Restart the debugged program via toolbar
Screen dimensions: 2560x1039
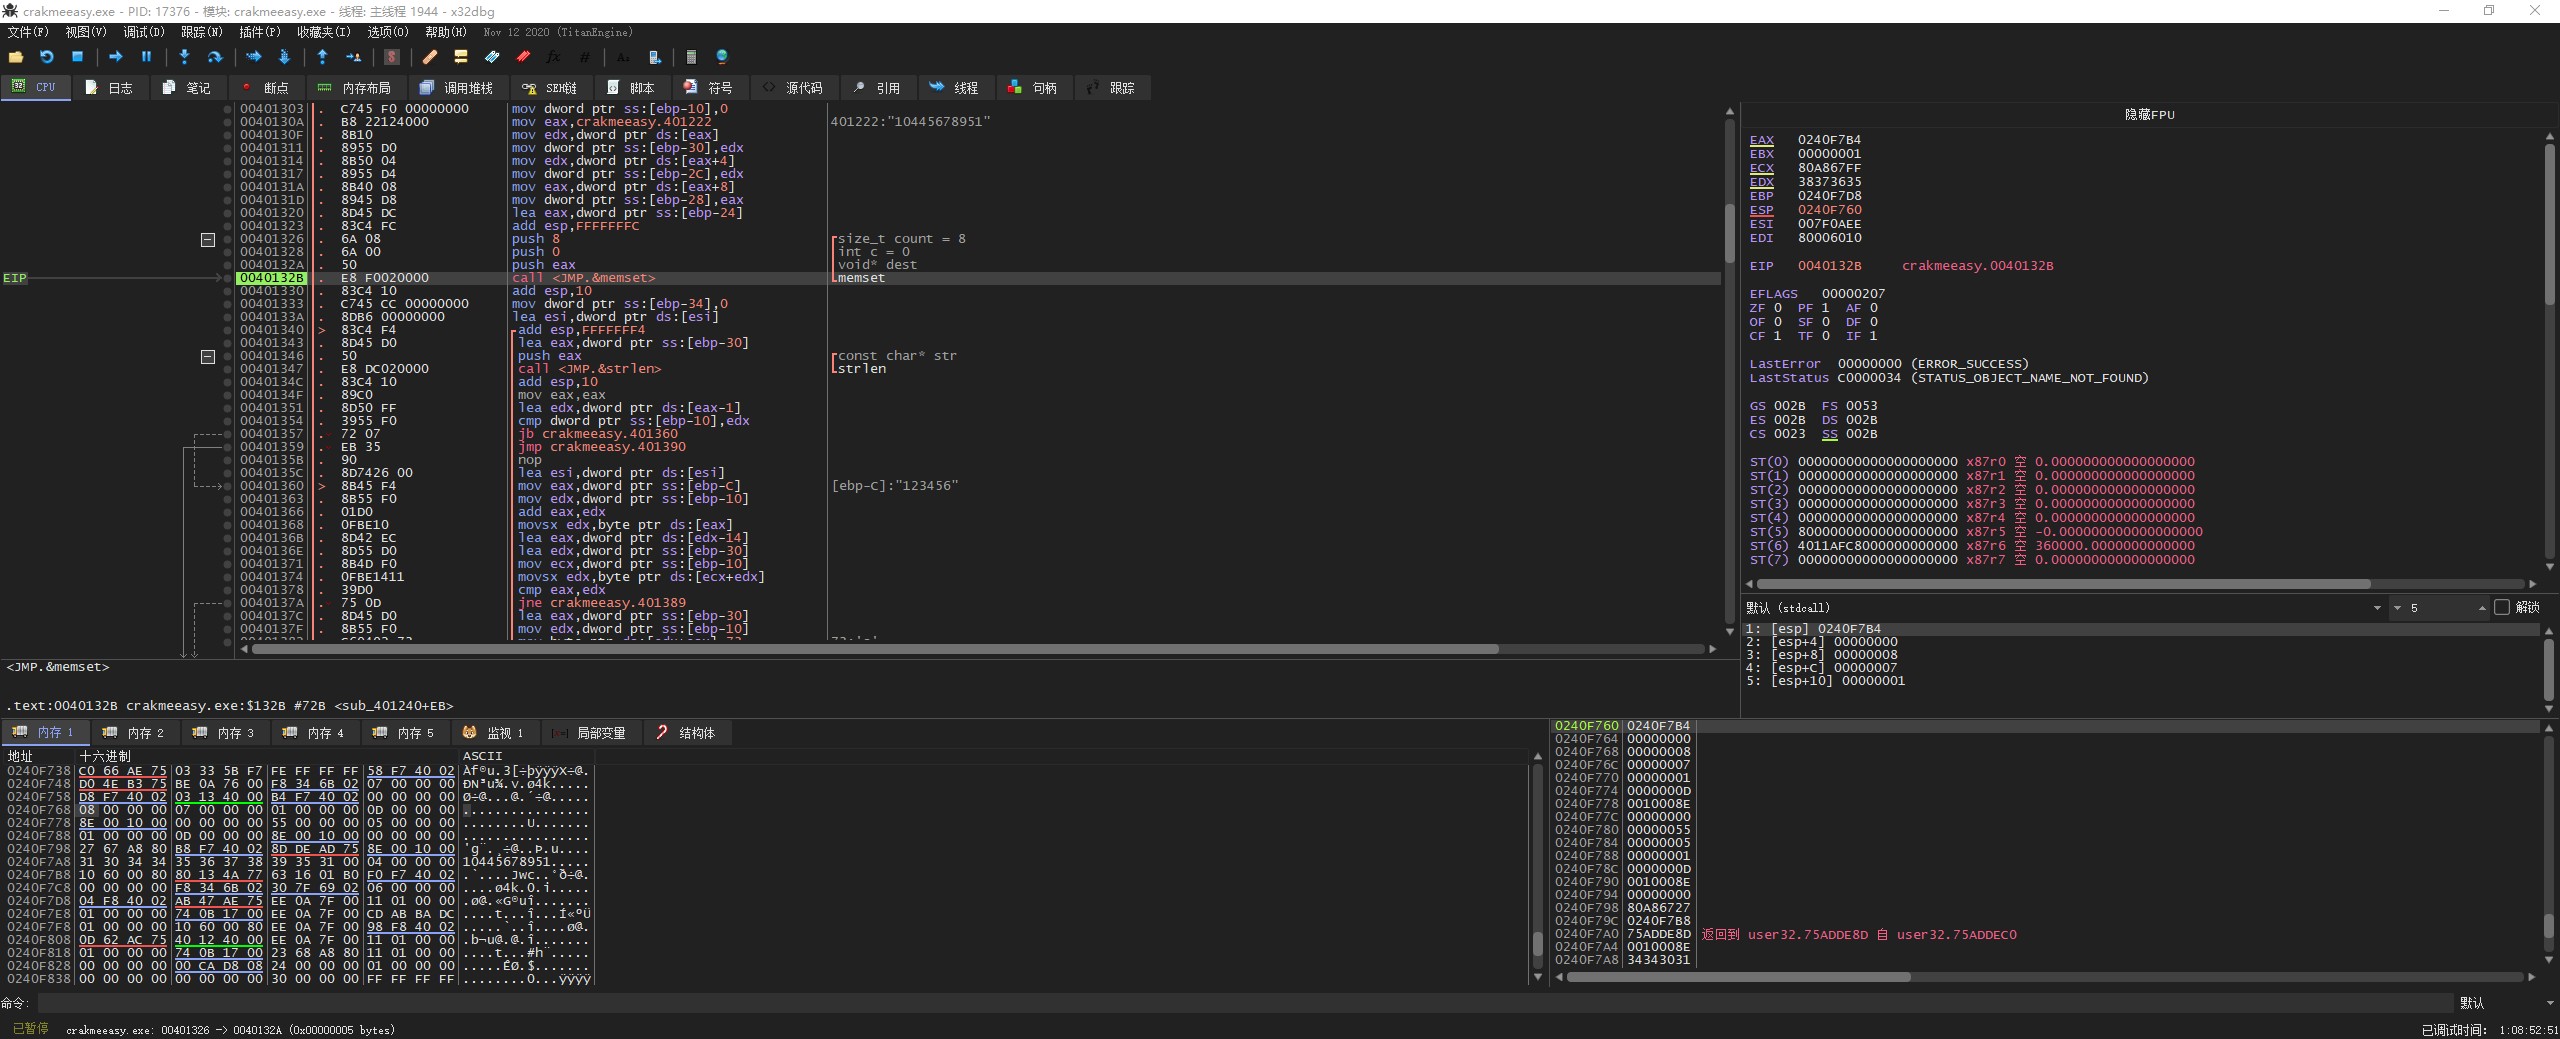[x=46, y=57]
